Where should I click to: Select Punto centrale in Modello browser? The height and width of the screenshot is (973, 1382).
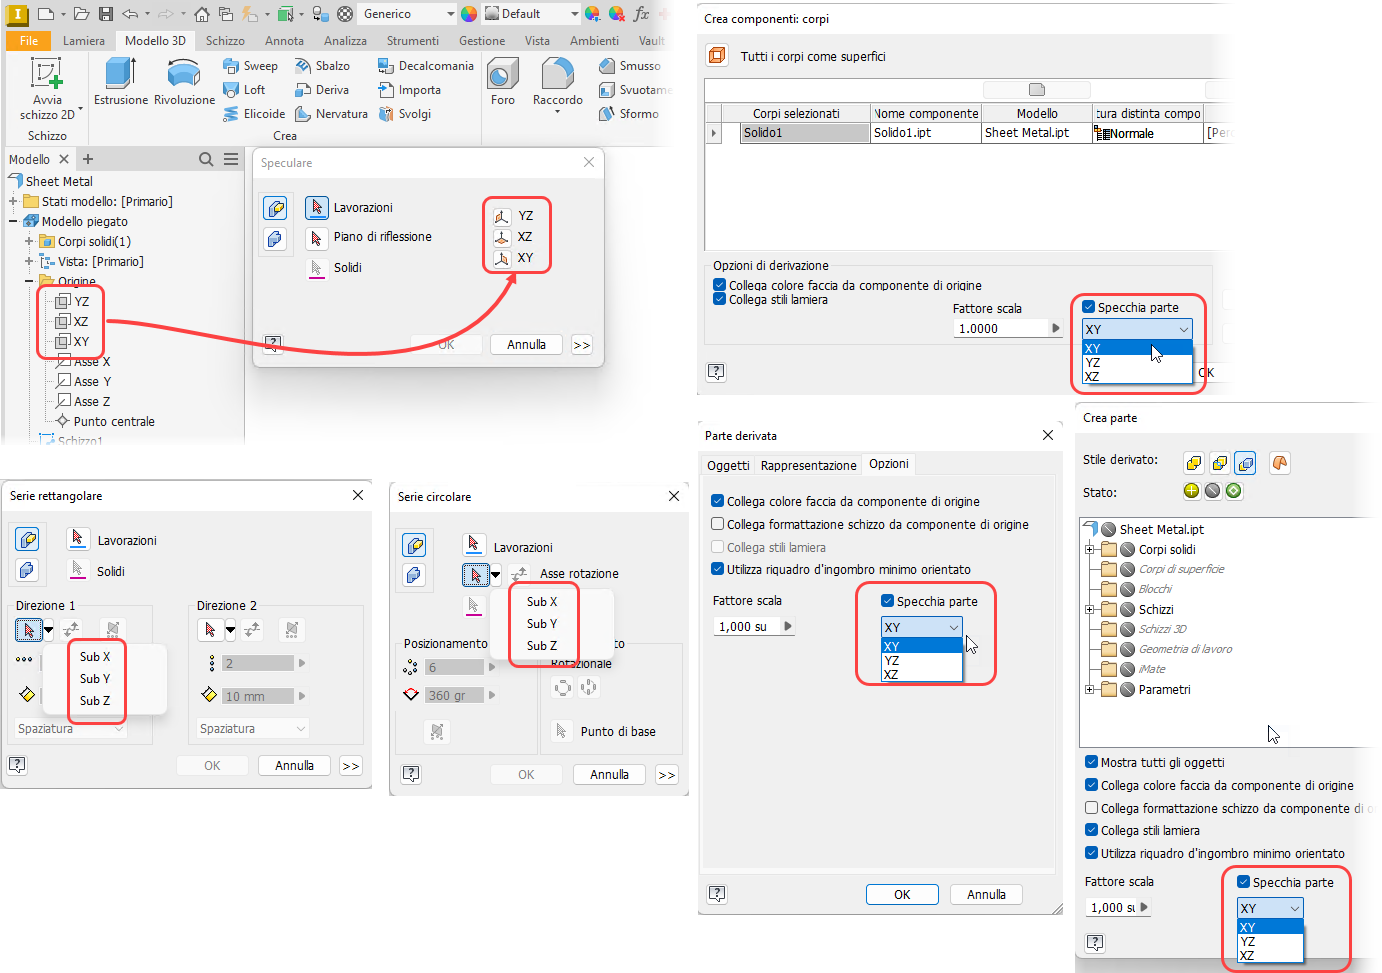[105, 421]
